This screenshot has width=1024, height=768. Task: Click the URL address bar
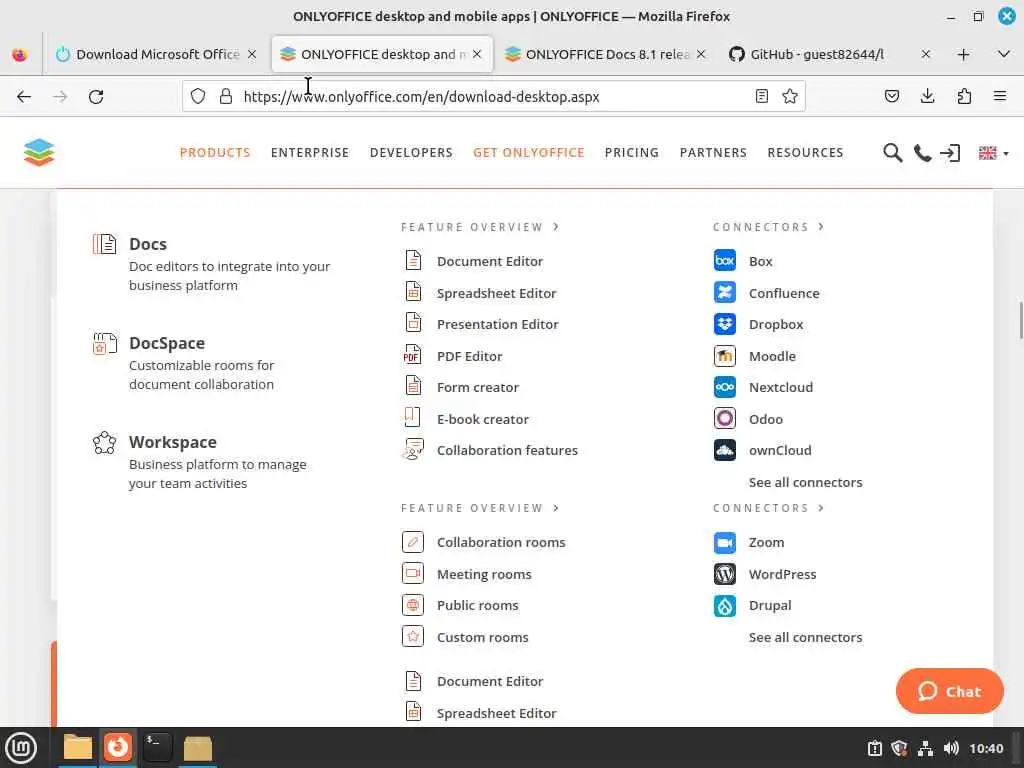coord(493,97)
